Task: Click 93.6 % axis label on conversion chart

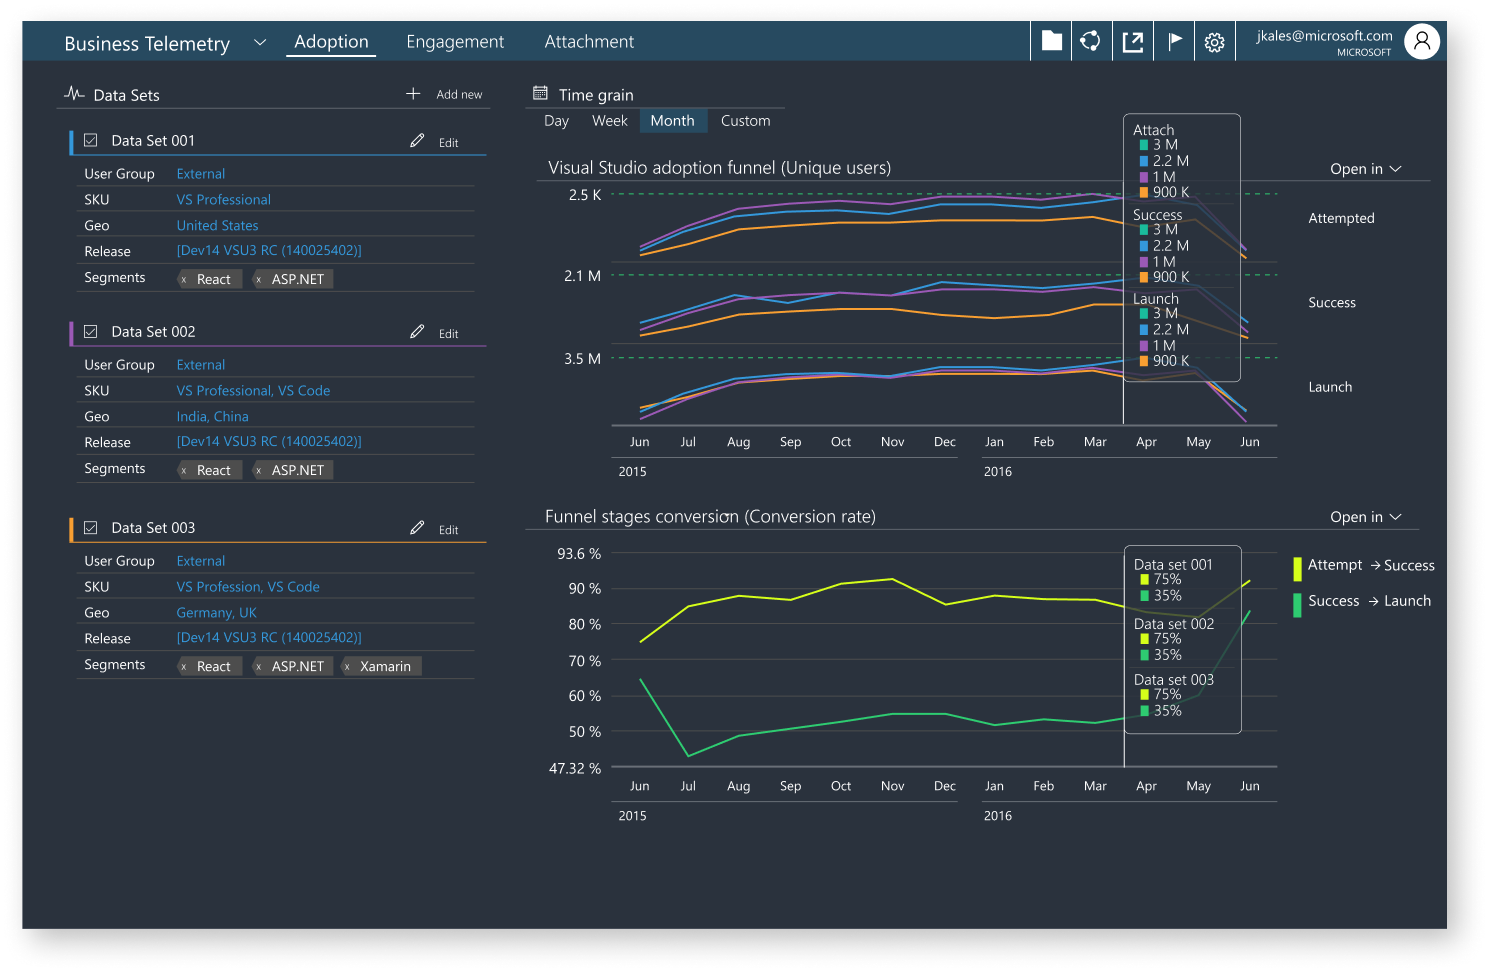Action: (579, 554)
